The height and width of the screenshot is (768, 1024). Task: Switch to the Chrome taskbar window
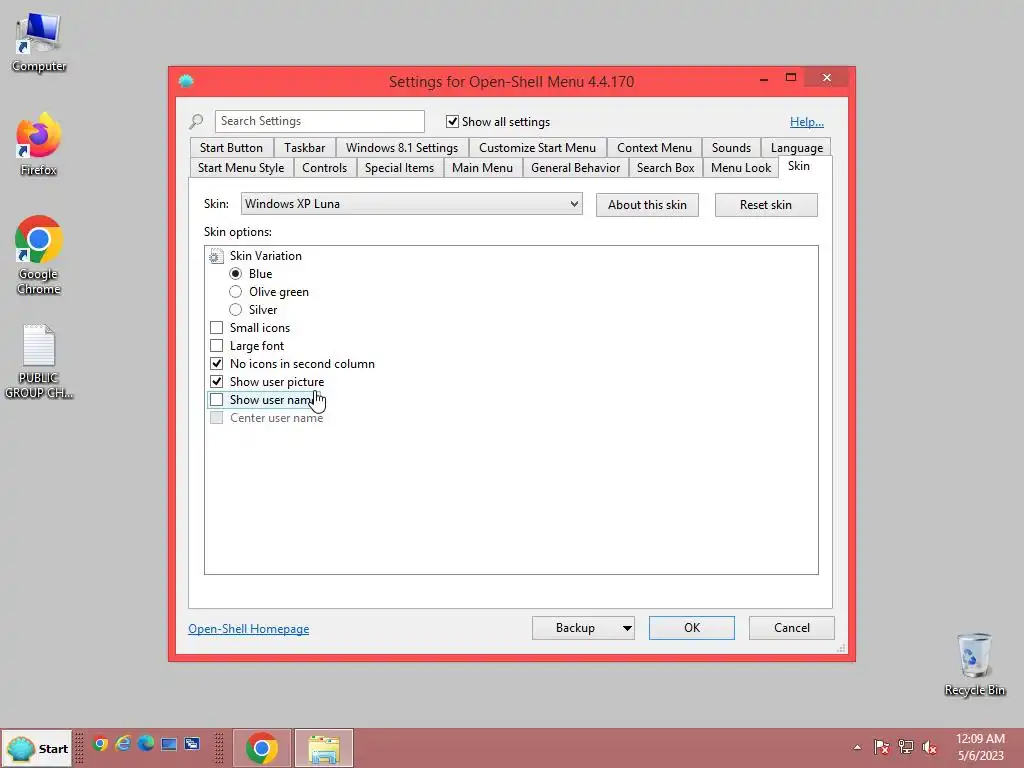click(x=261, y=748)
